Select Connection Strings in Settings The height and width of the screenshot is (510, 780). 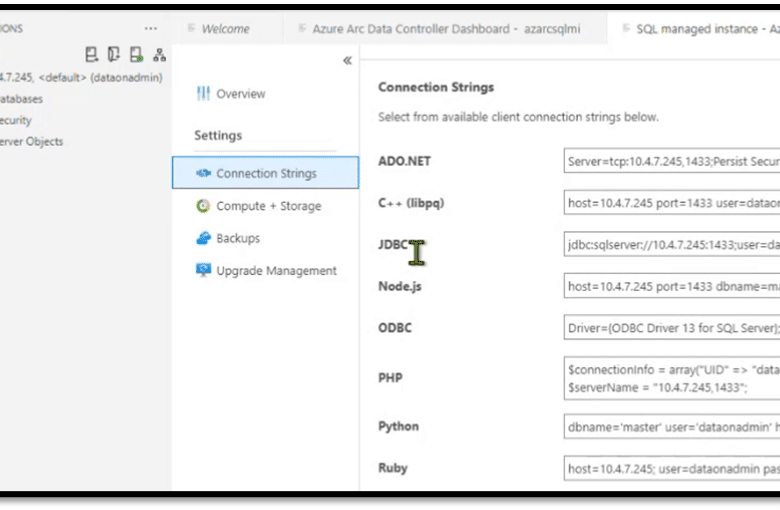pyautogui.click(x=265, y=173)
